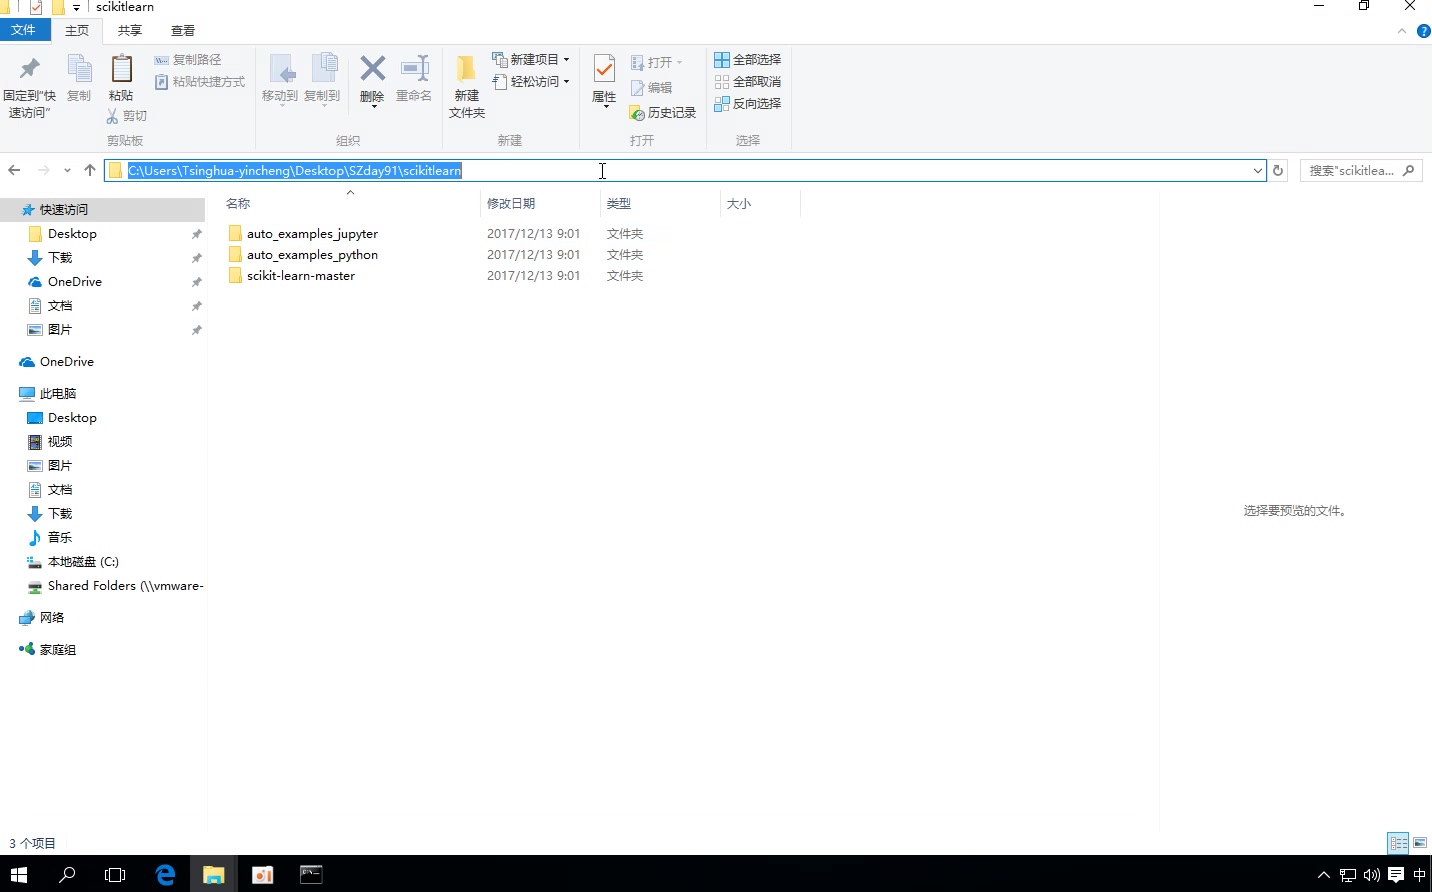Open 历史记录 (history)
This screenshot has width=1432, height=892.
pyautogui.click(x=662, y=113)
